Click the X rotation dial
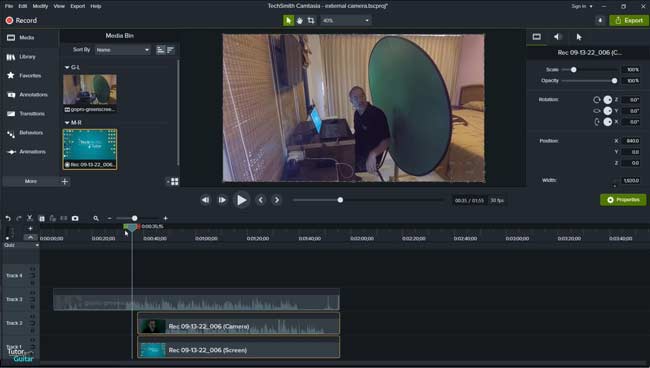 click(608, 122)
